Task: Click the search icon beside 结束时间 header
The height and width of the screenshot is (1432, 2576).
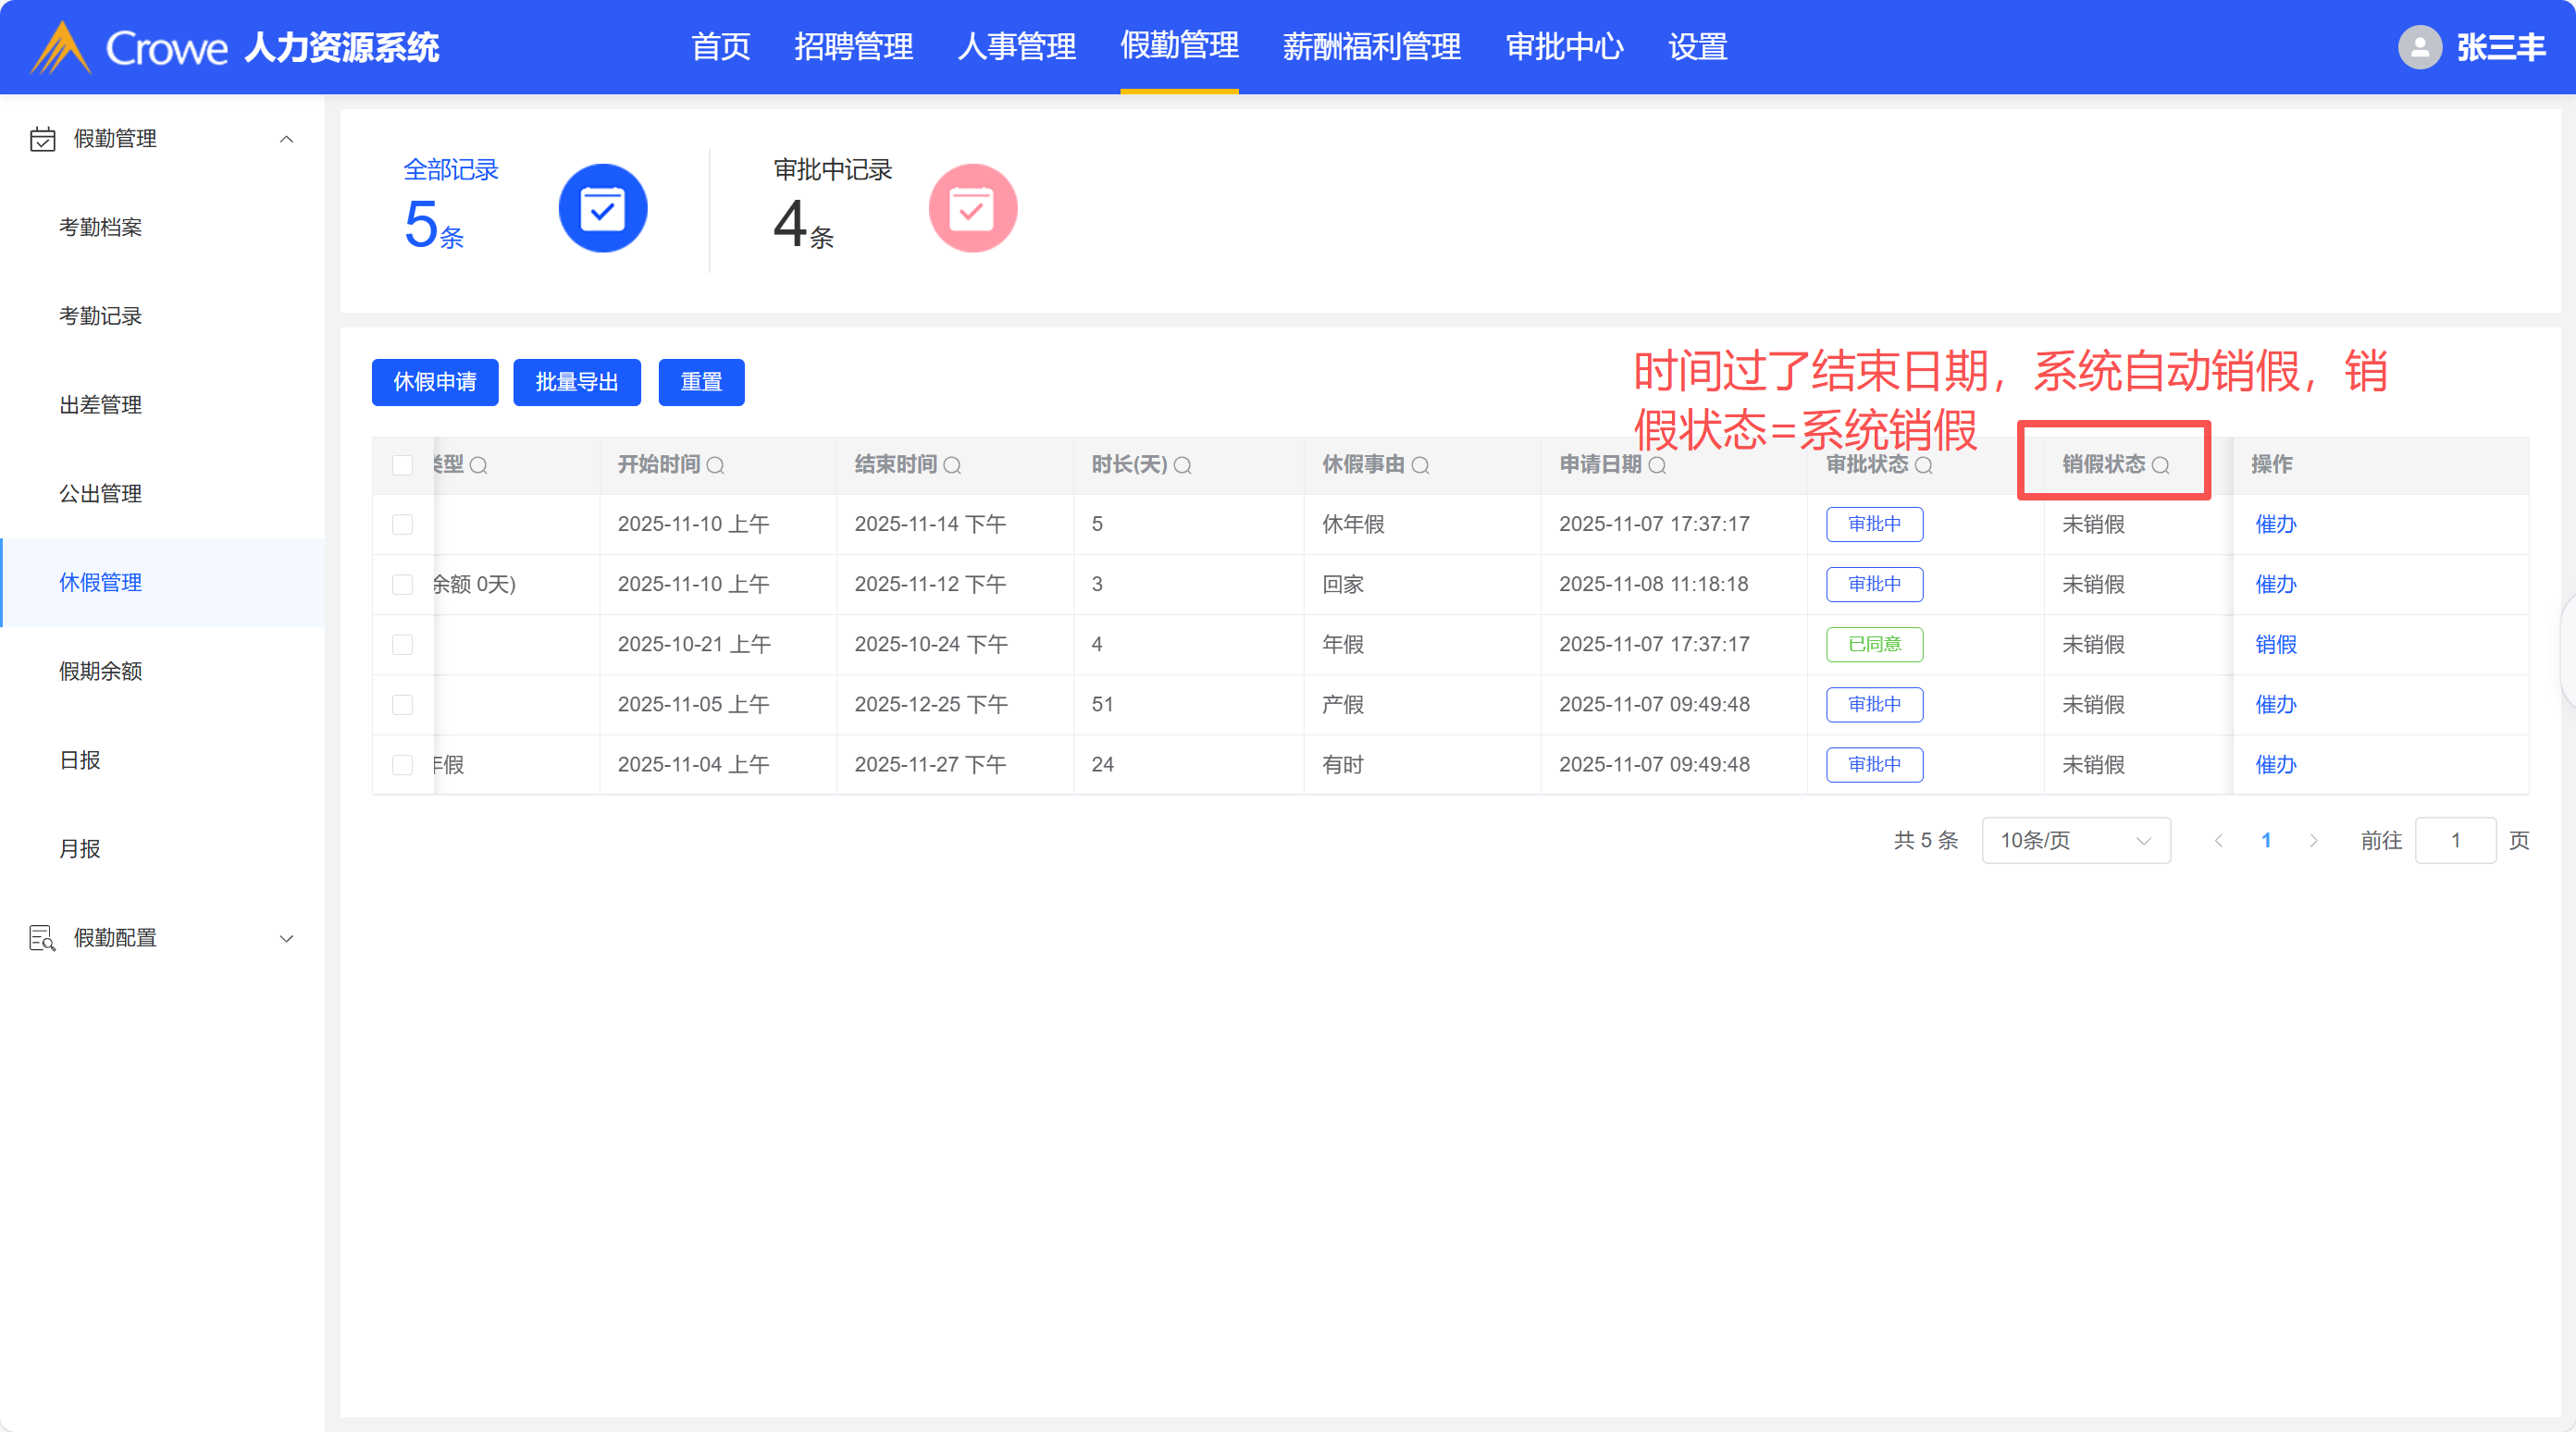Action: point(952,465)
